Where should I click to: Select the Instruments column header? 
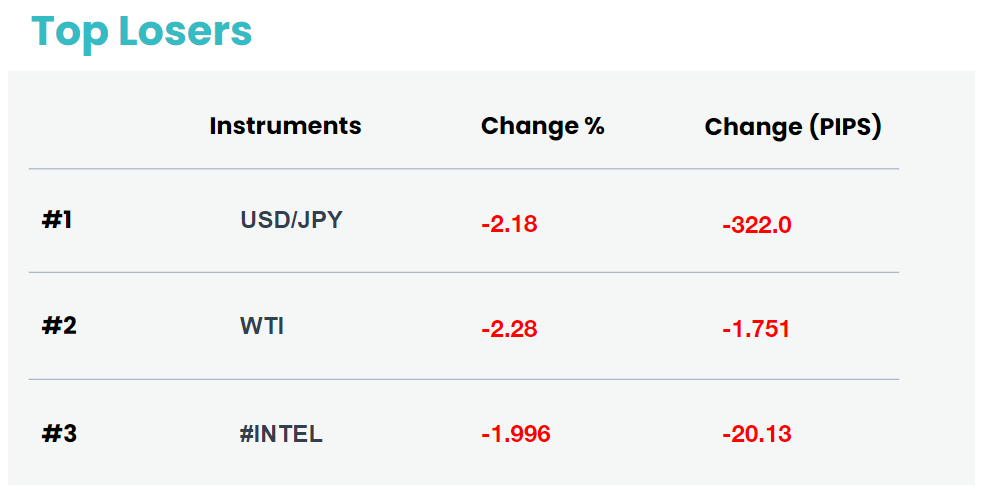[285, 126]
